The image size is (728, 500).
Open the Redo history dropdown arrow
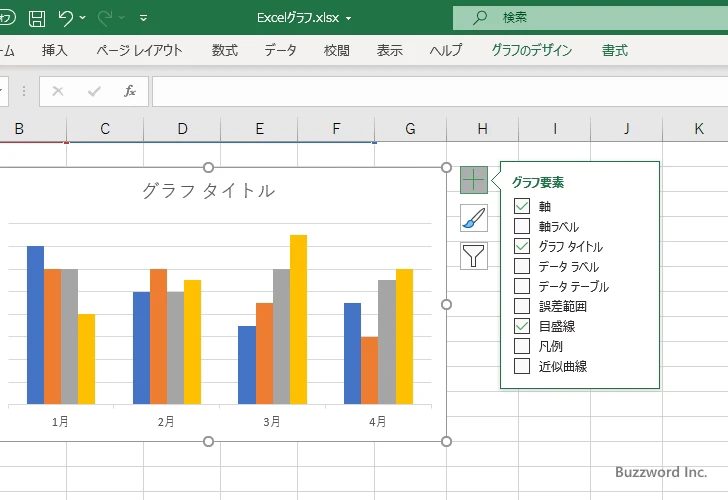point(122,18)
